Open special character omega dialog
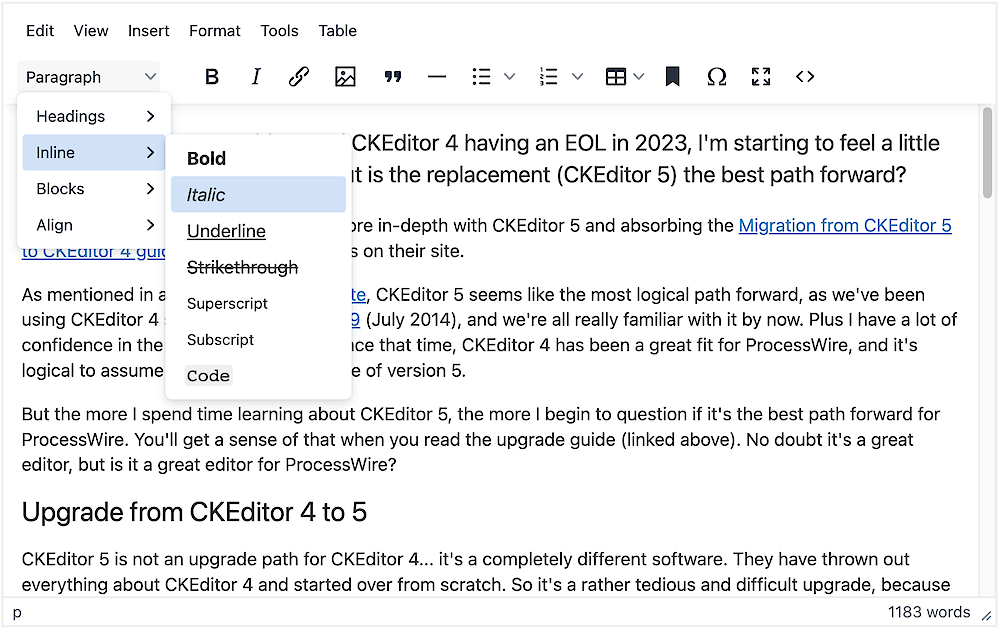 (717, 77)
